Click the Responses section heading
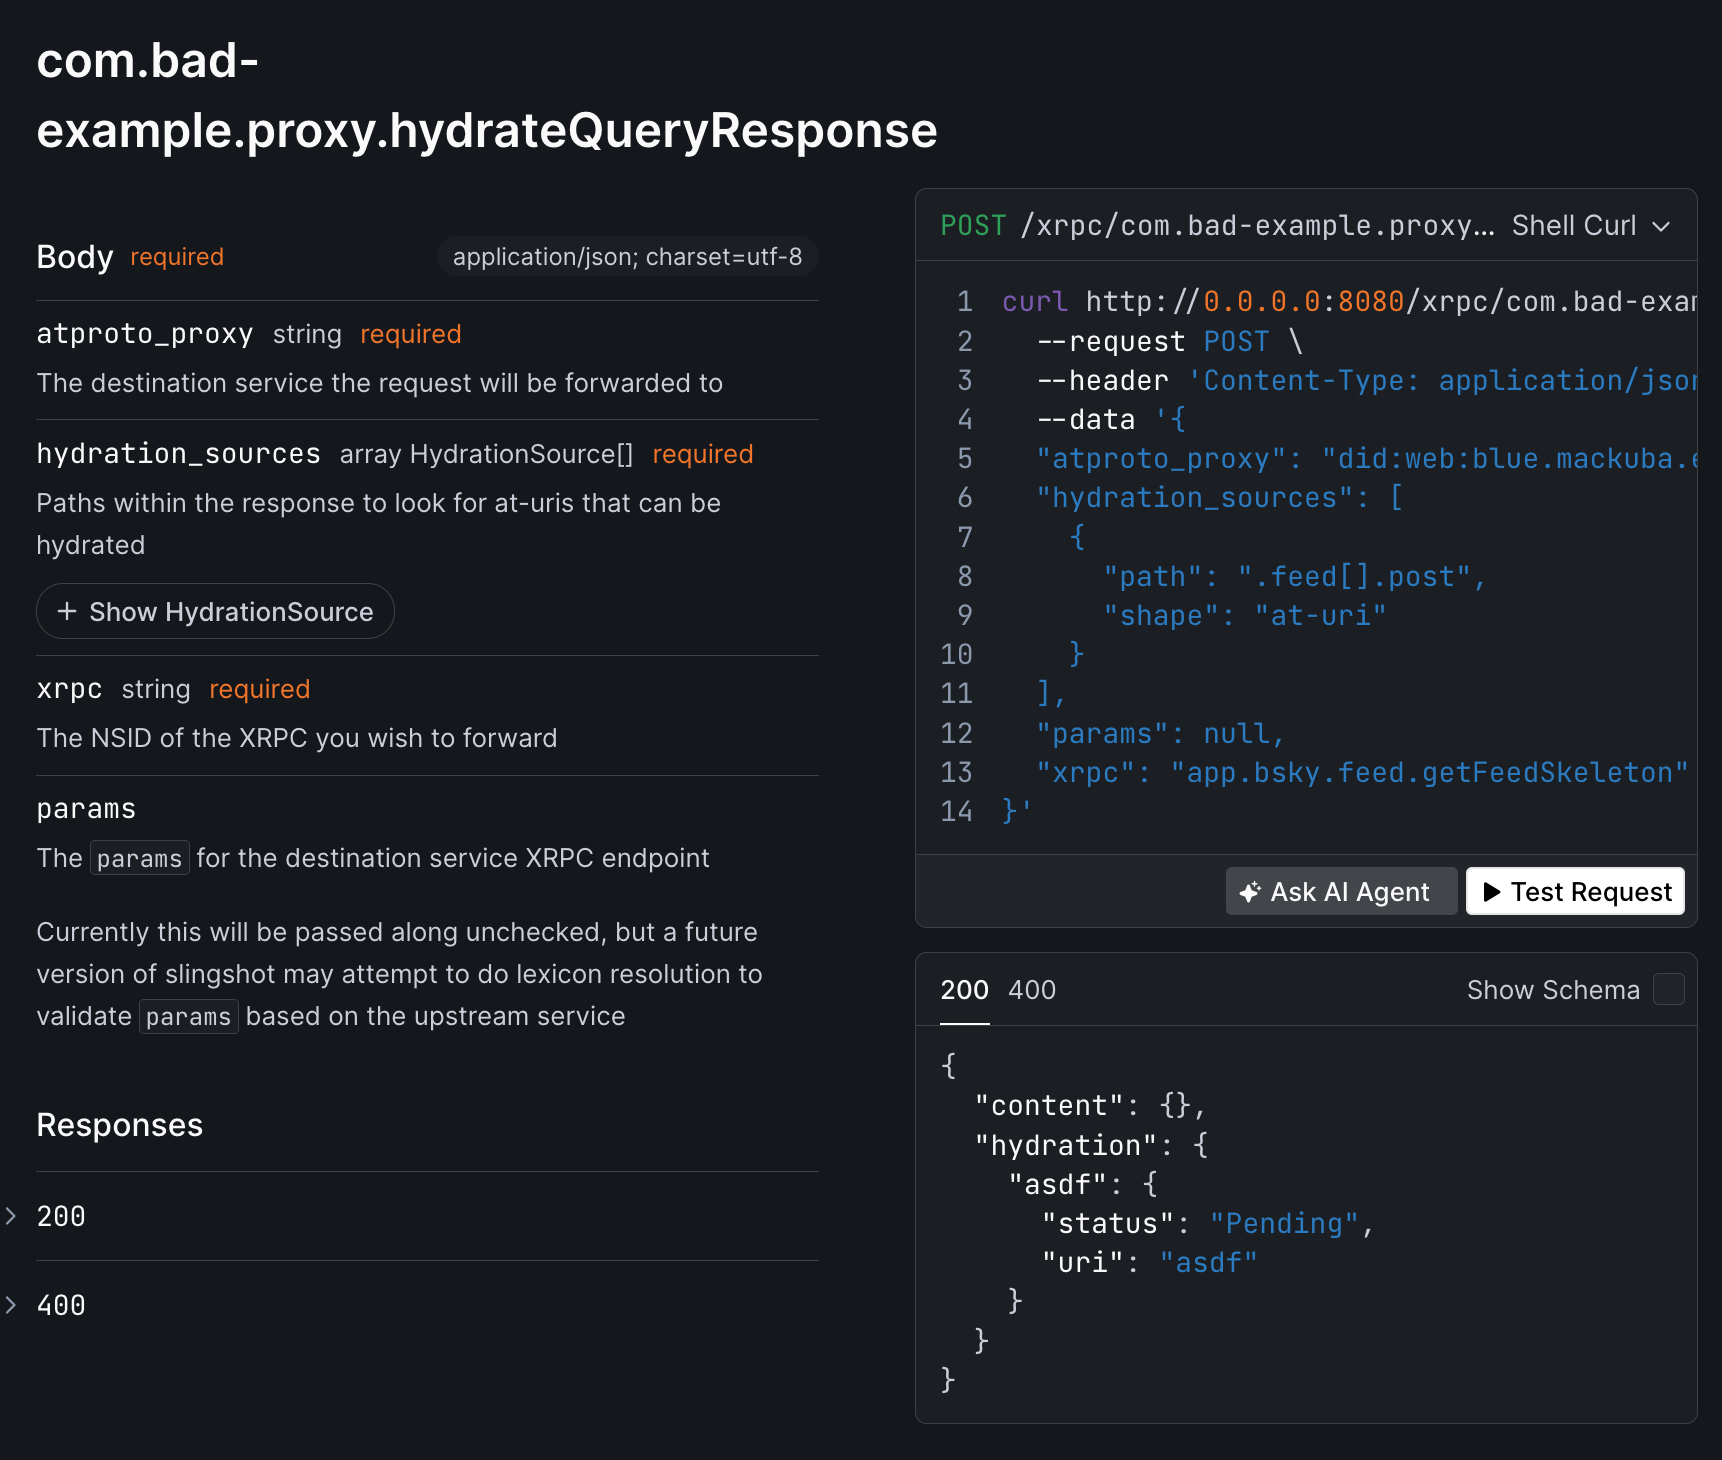Screen dimensions: 1722x1460 point(120,1125)
